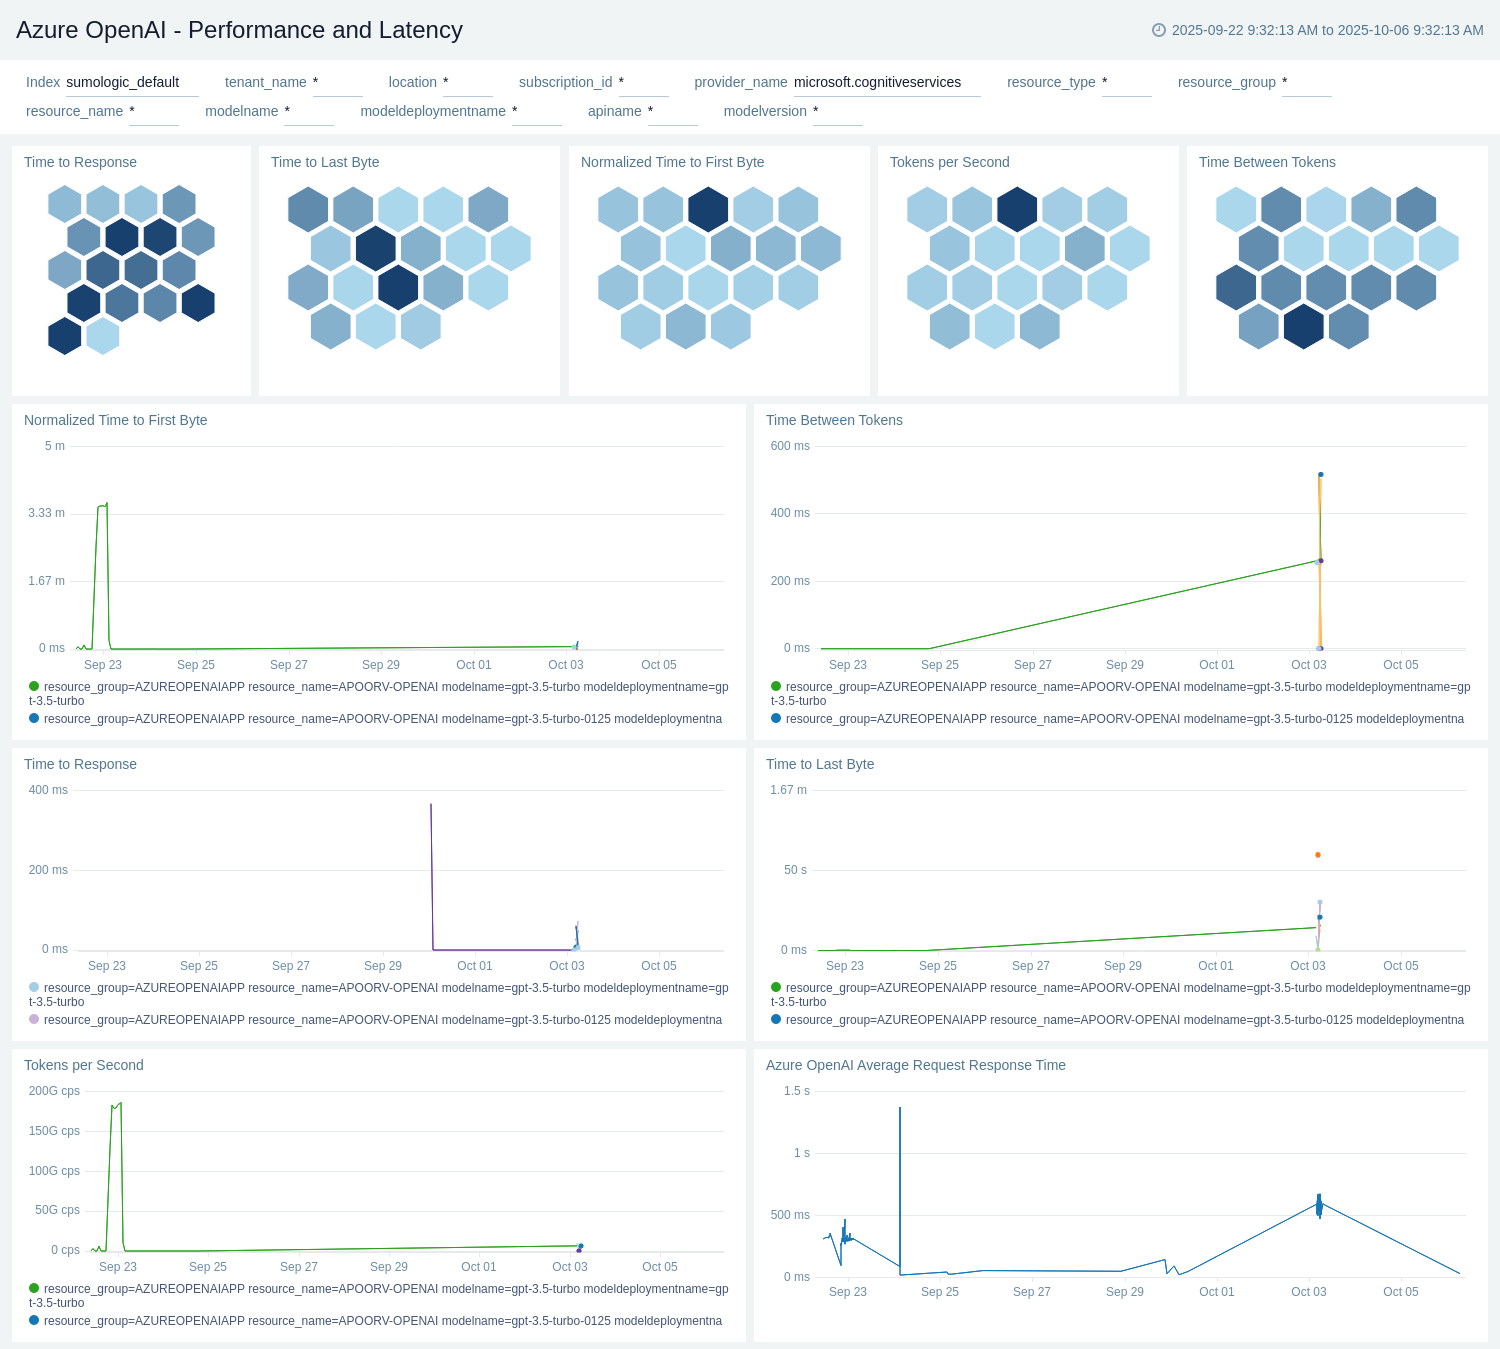Click the Time to Last Byte line chart title
This screenshot has width=1500, height=1349.
(819, 764)
